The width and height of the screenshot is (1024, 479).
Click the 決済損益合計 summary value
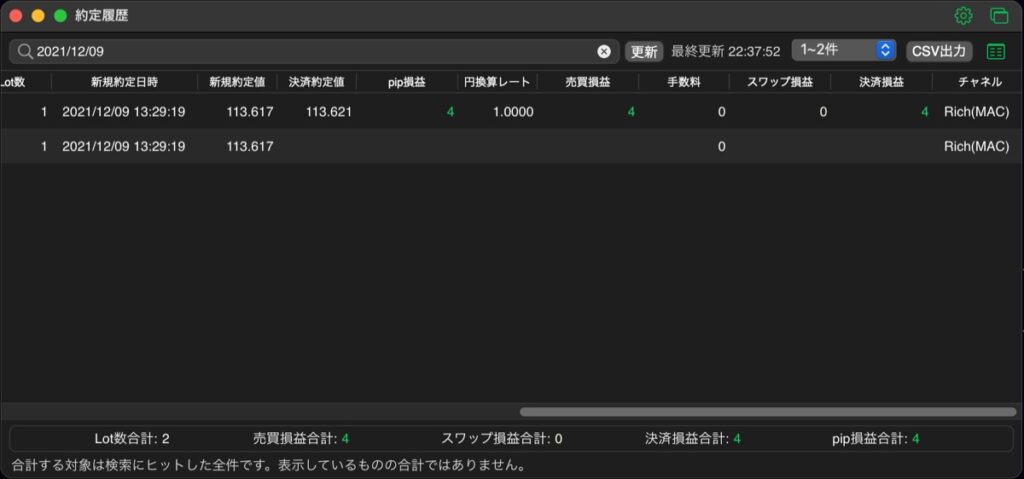point(737,438)
